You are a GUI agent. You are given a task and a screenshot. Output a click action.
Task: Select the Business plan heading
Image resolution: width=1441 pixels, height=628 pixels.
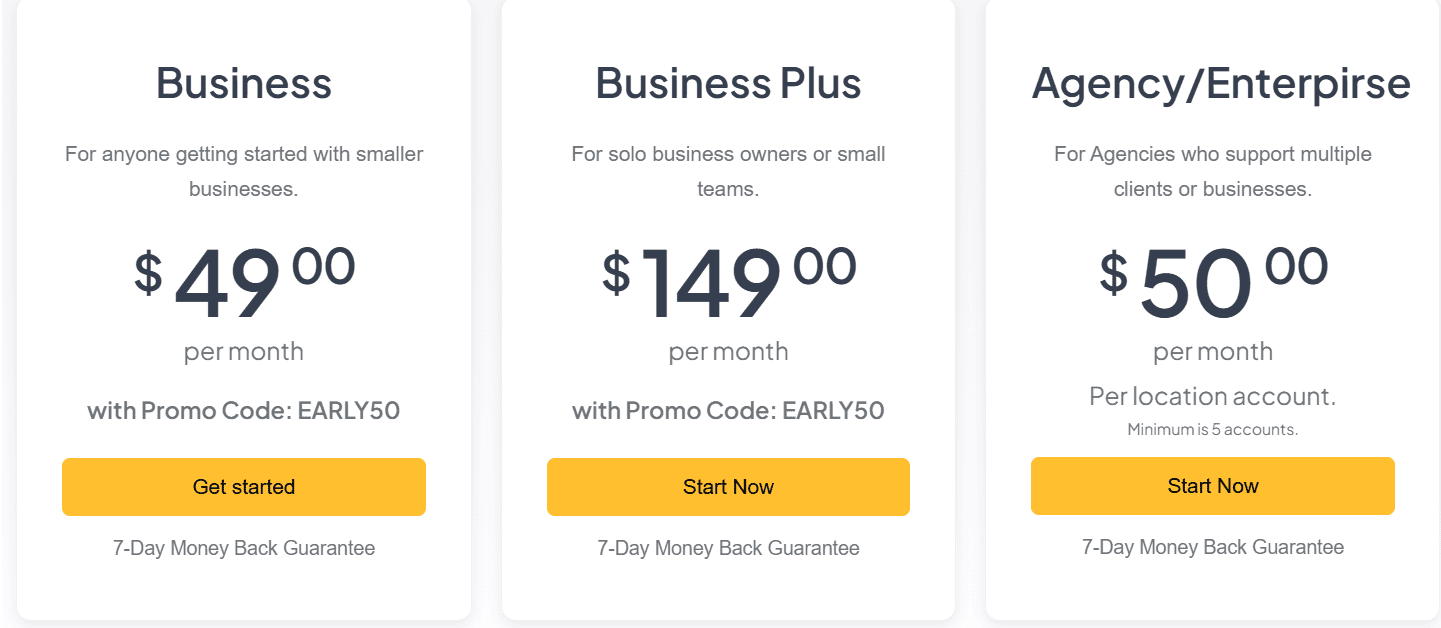(x=243, y=83)
